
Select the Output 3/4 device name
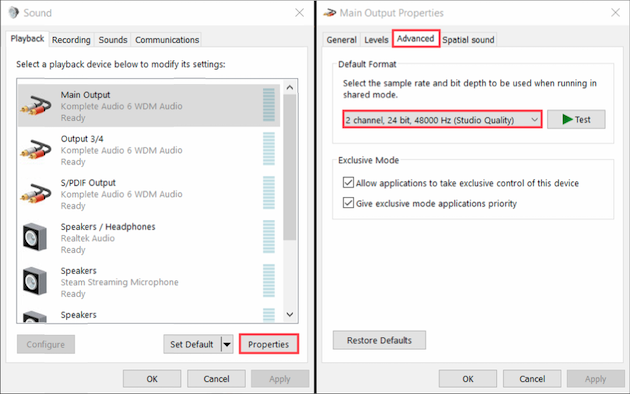(82, 139)
